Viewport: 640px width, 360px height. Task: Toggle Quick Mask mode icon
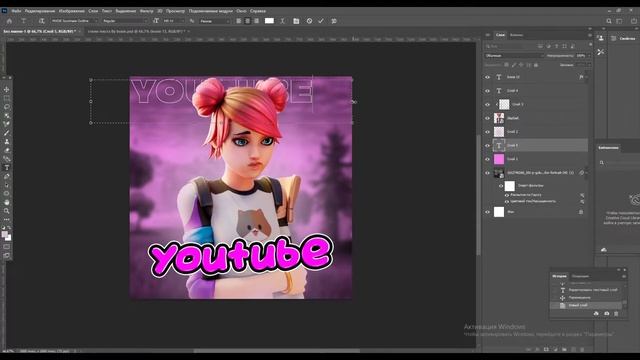[7, 247]
